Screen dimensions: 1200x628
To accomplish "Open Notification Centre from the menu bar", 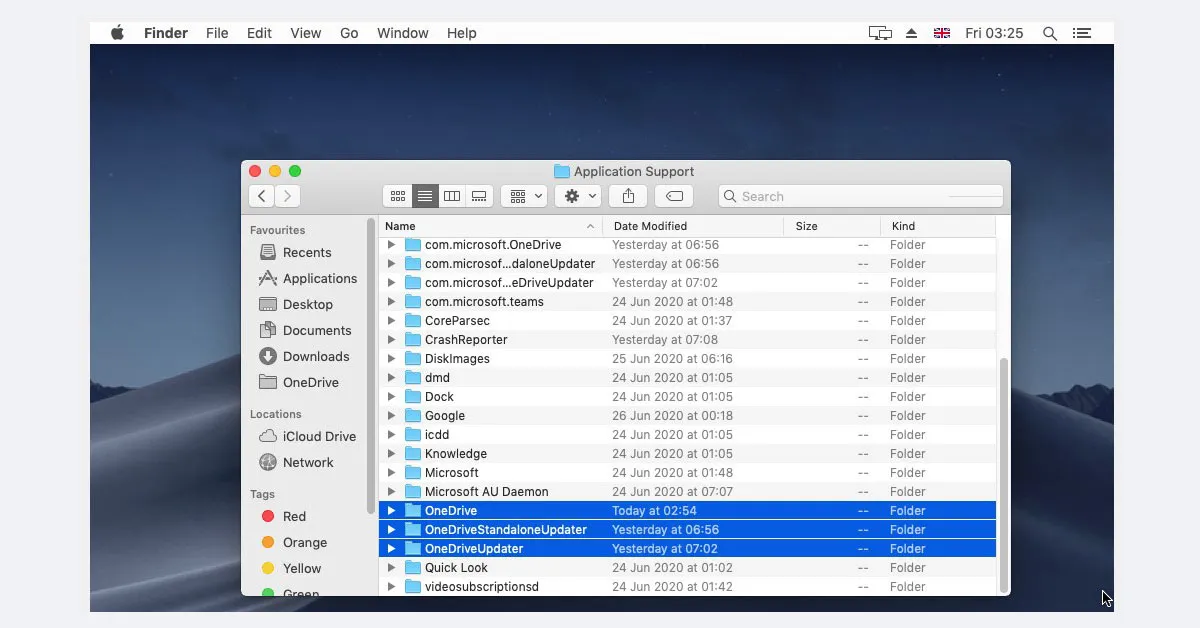I will click(1081, 33).
